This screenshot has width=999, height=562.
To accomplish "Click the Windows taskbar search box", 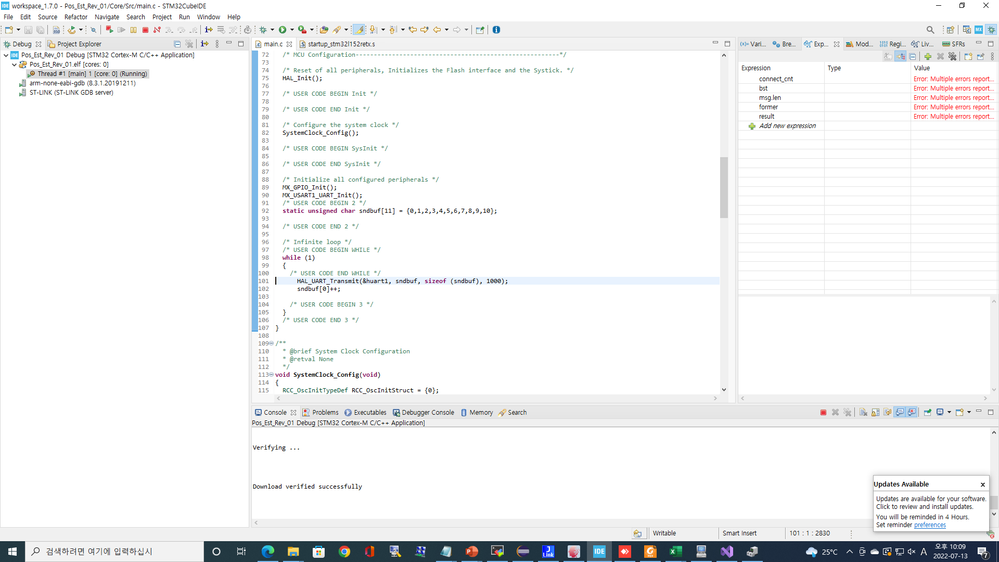I will point(115,551).
